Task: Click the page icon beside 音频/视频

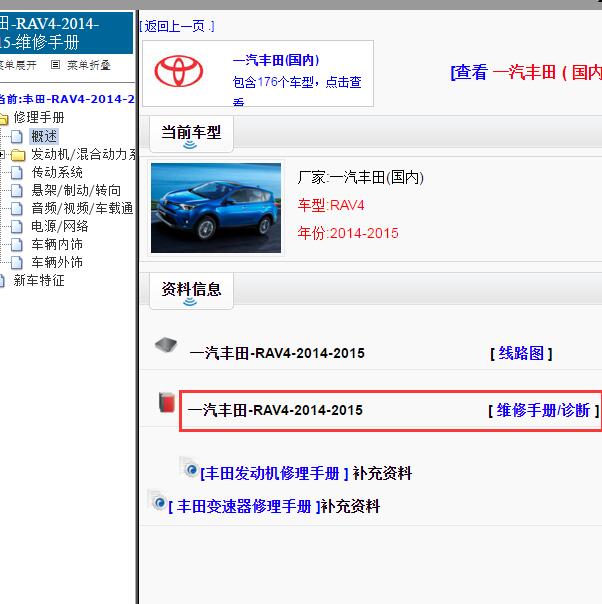Action: (x=17, y=208)
